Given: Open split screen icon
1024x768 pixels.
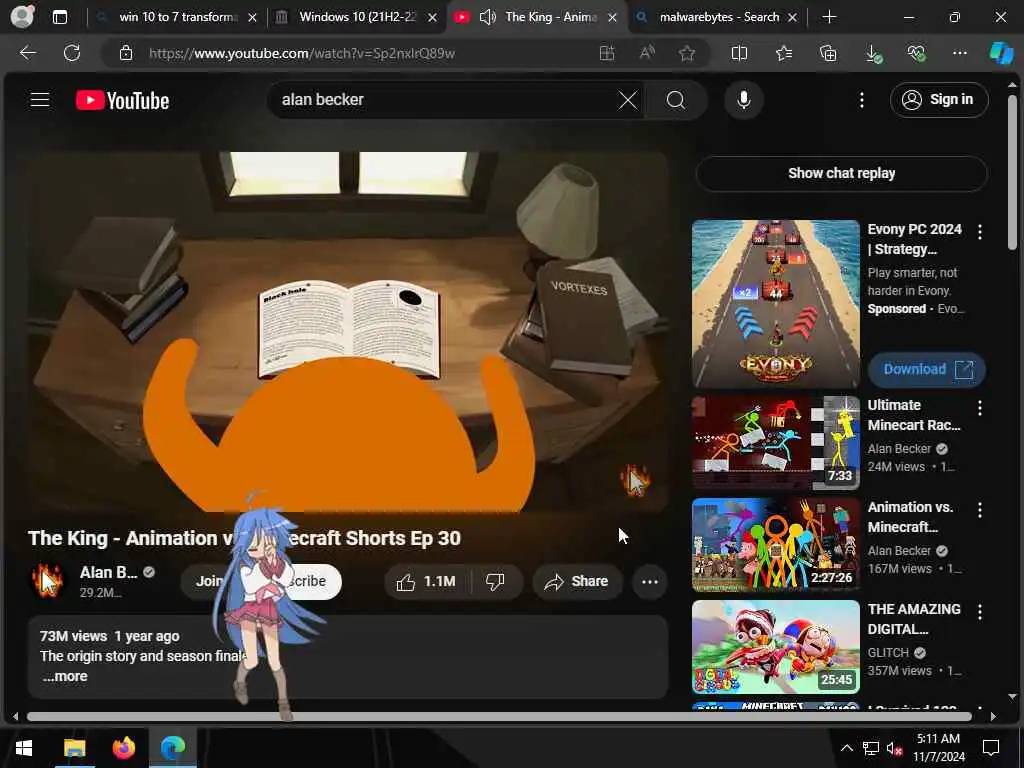Looking at the screenshot, I should [x=739, y=53].
